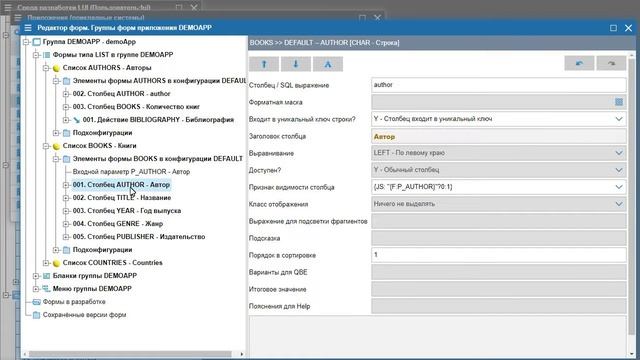Viewport: 640px width, 360px height.
Task: Click the Пояснения для Help field
Action: (498, 306)
